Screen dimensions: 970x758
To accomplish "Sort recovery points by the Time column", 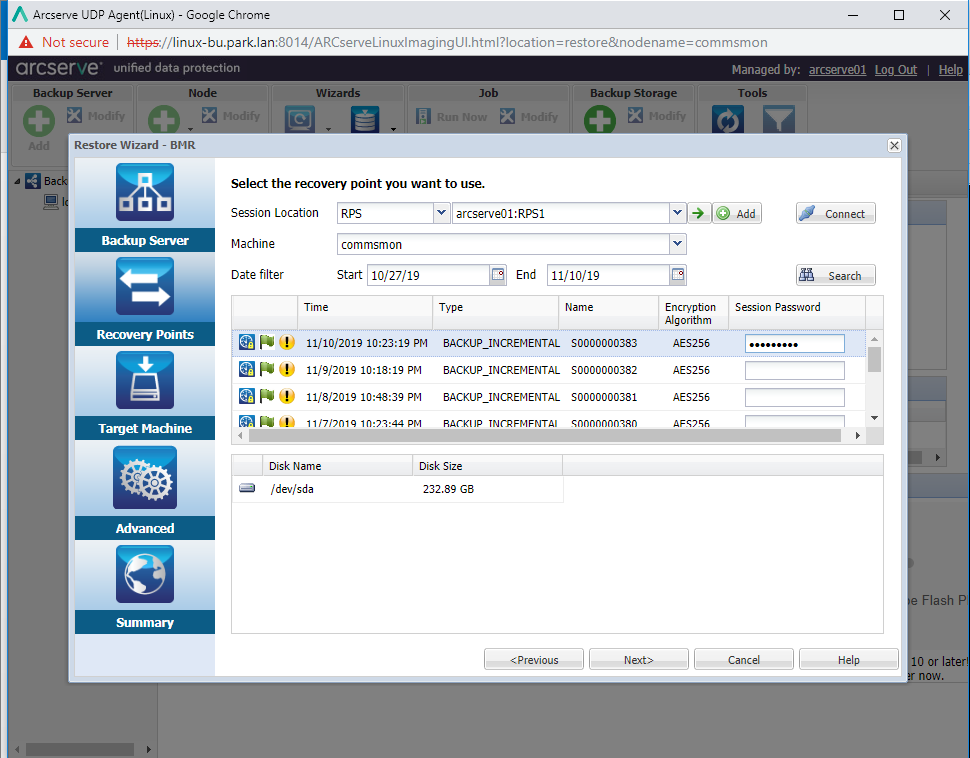I will tap(365, 312).
